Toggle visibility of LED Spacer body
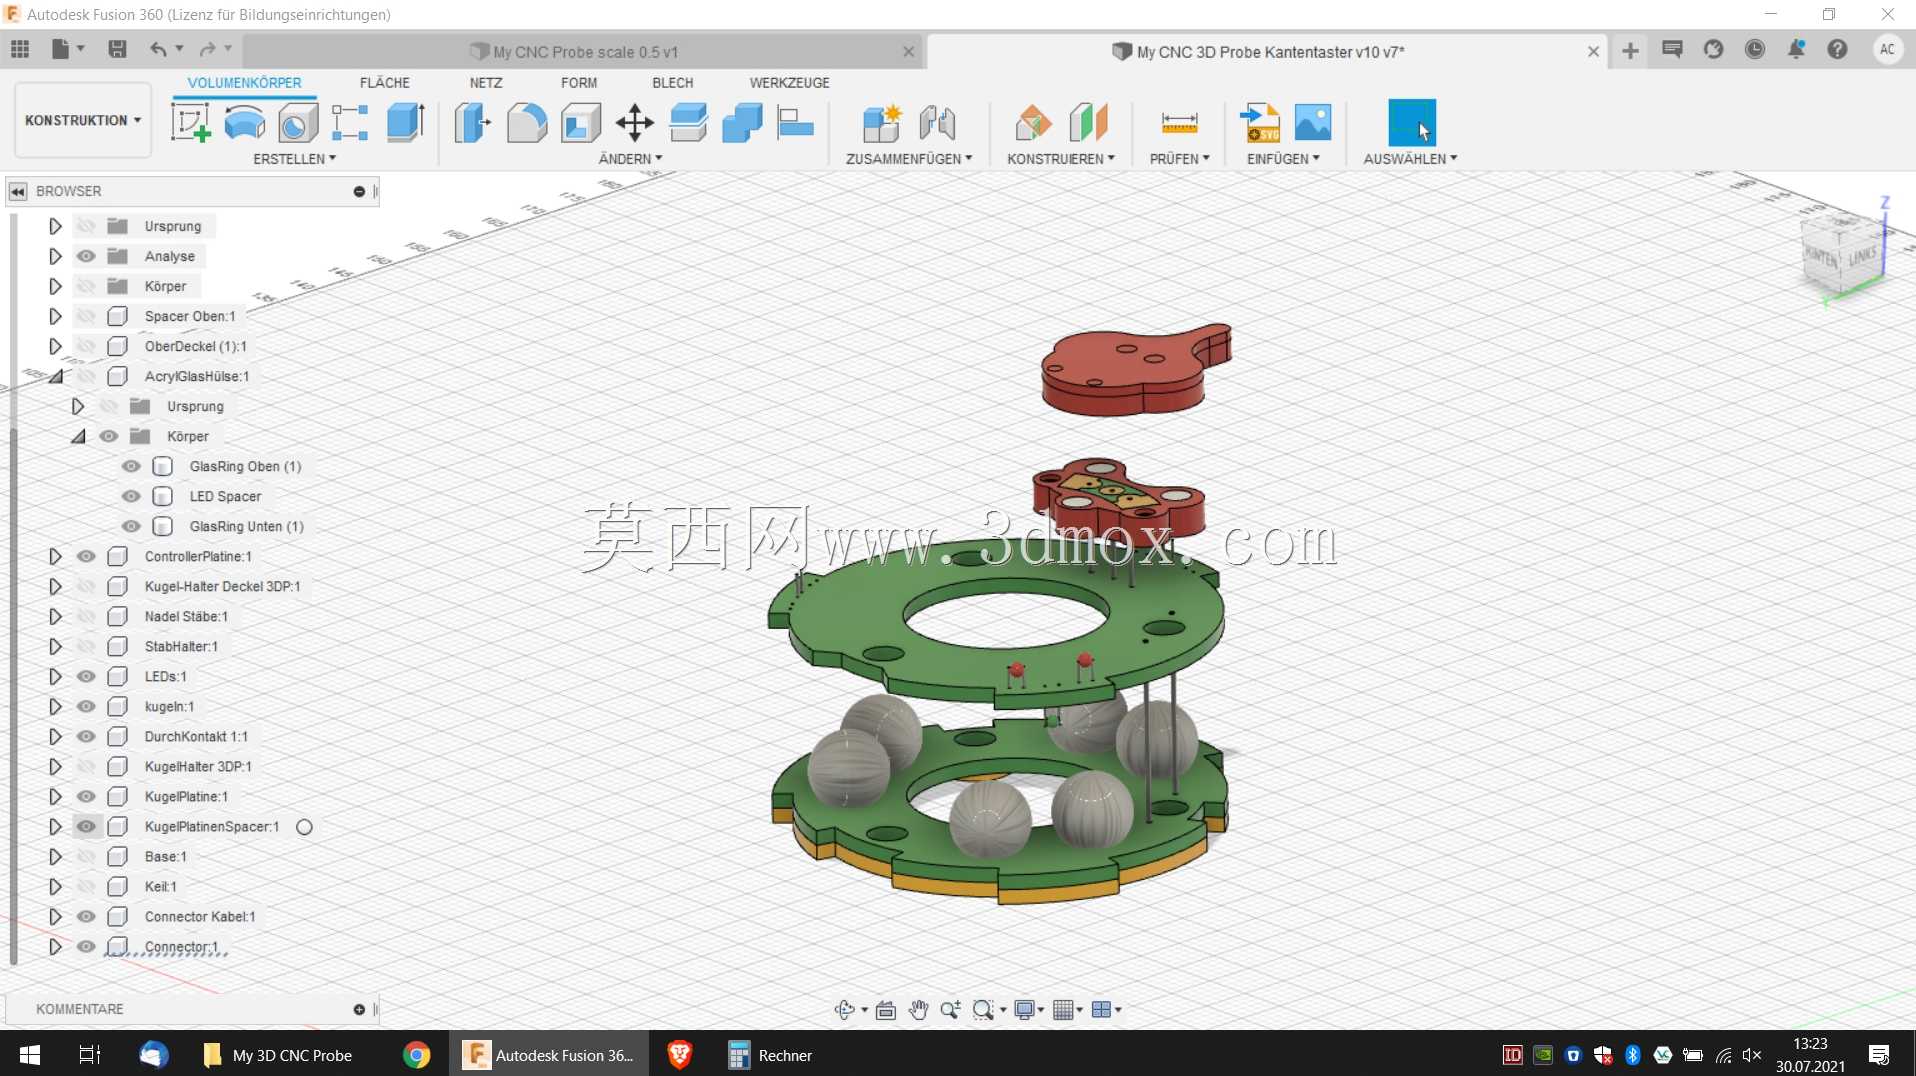 [131, 496]
